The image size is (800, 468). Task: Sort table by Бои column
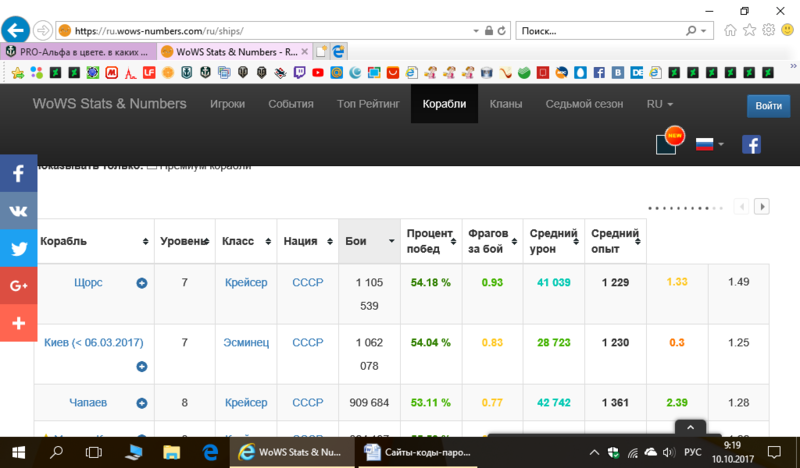click(369, 241)
